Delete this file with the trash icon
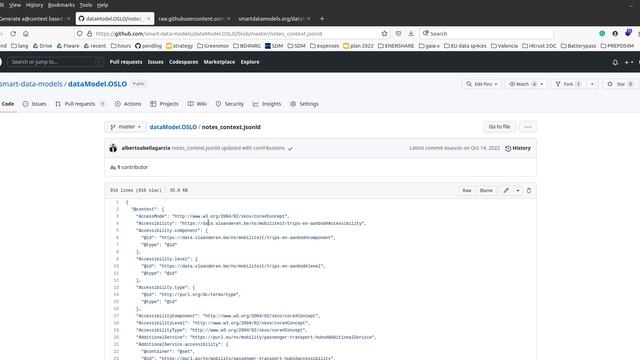 (x=529, y=190)
